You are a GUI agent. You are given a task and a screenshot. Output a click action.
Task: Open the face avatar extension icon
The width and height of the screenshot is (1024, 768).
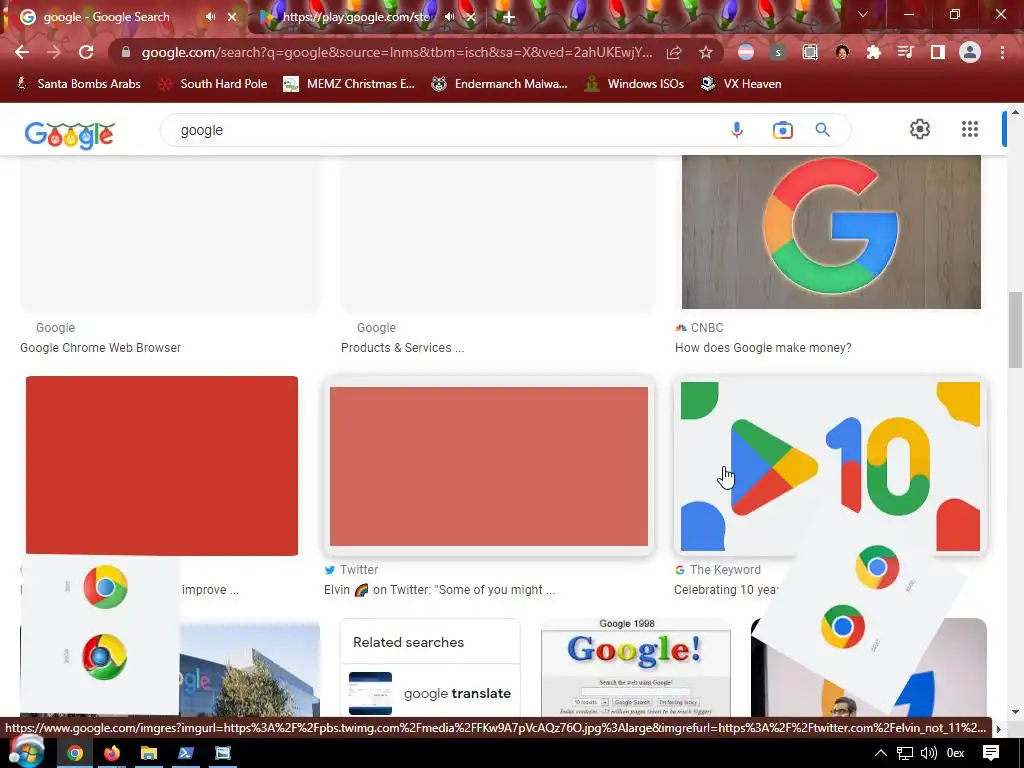tap(842, 52)
